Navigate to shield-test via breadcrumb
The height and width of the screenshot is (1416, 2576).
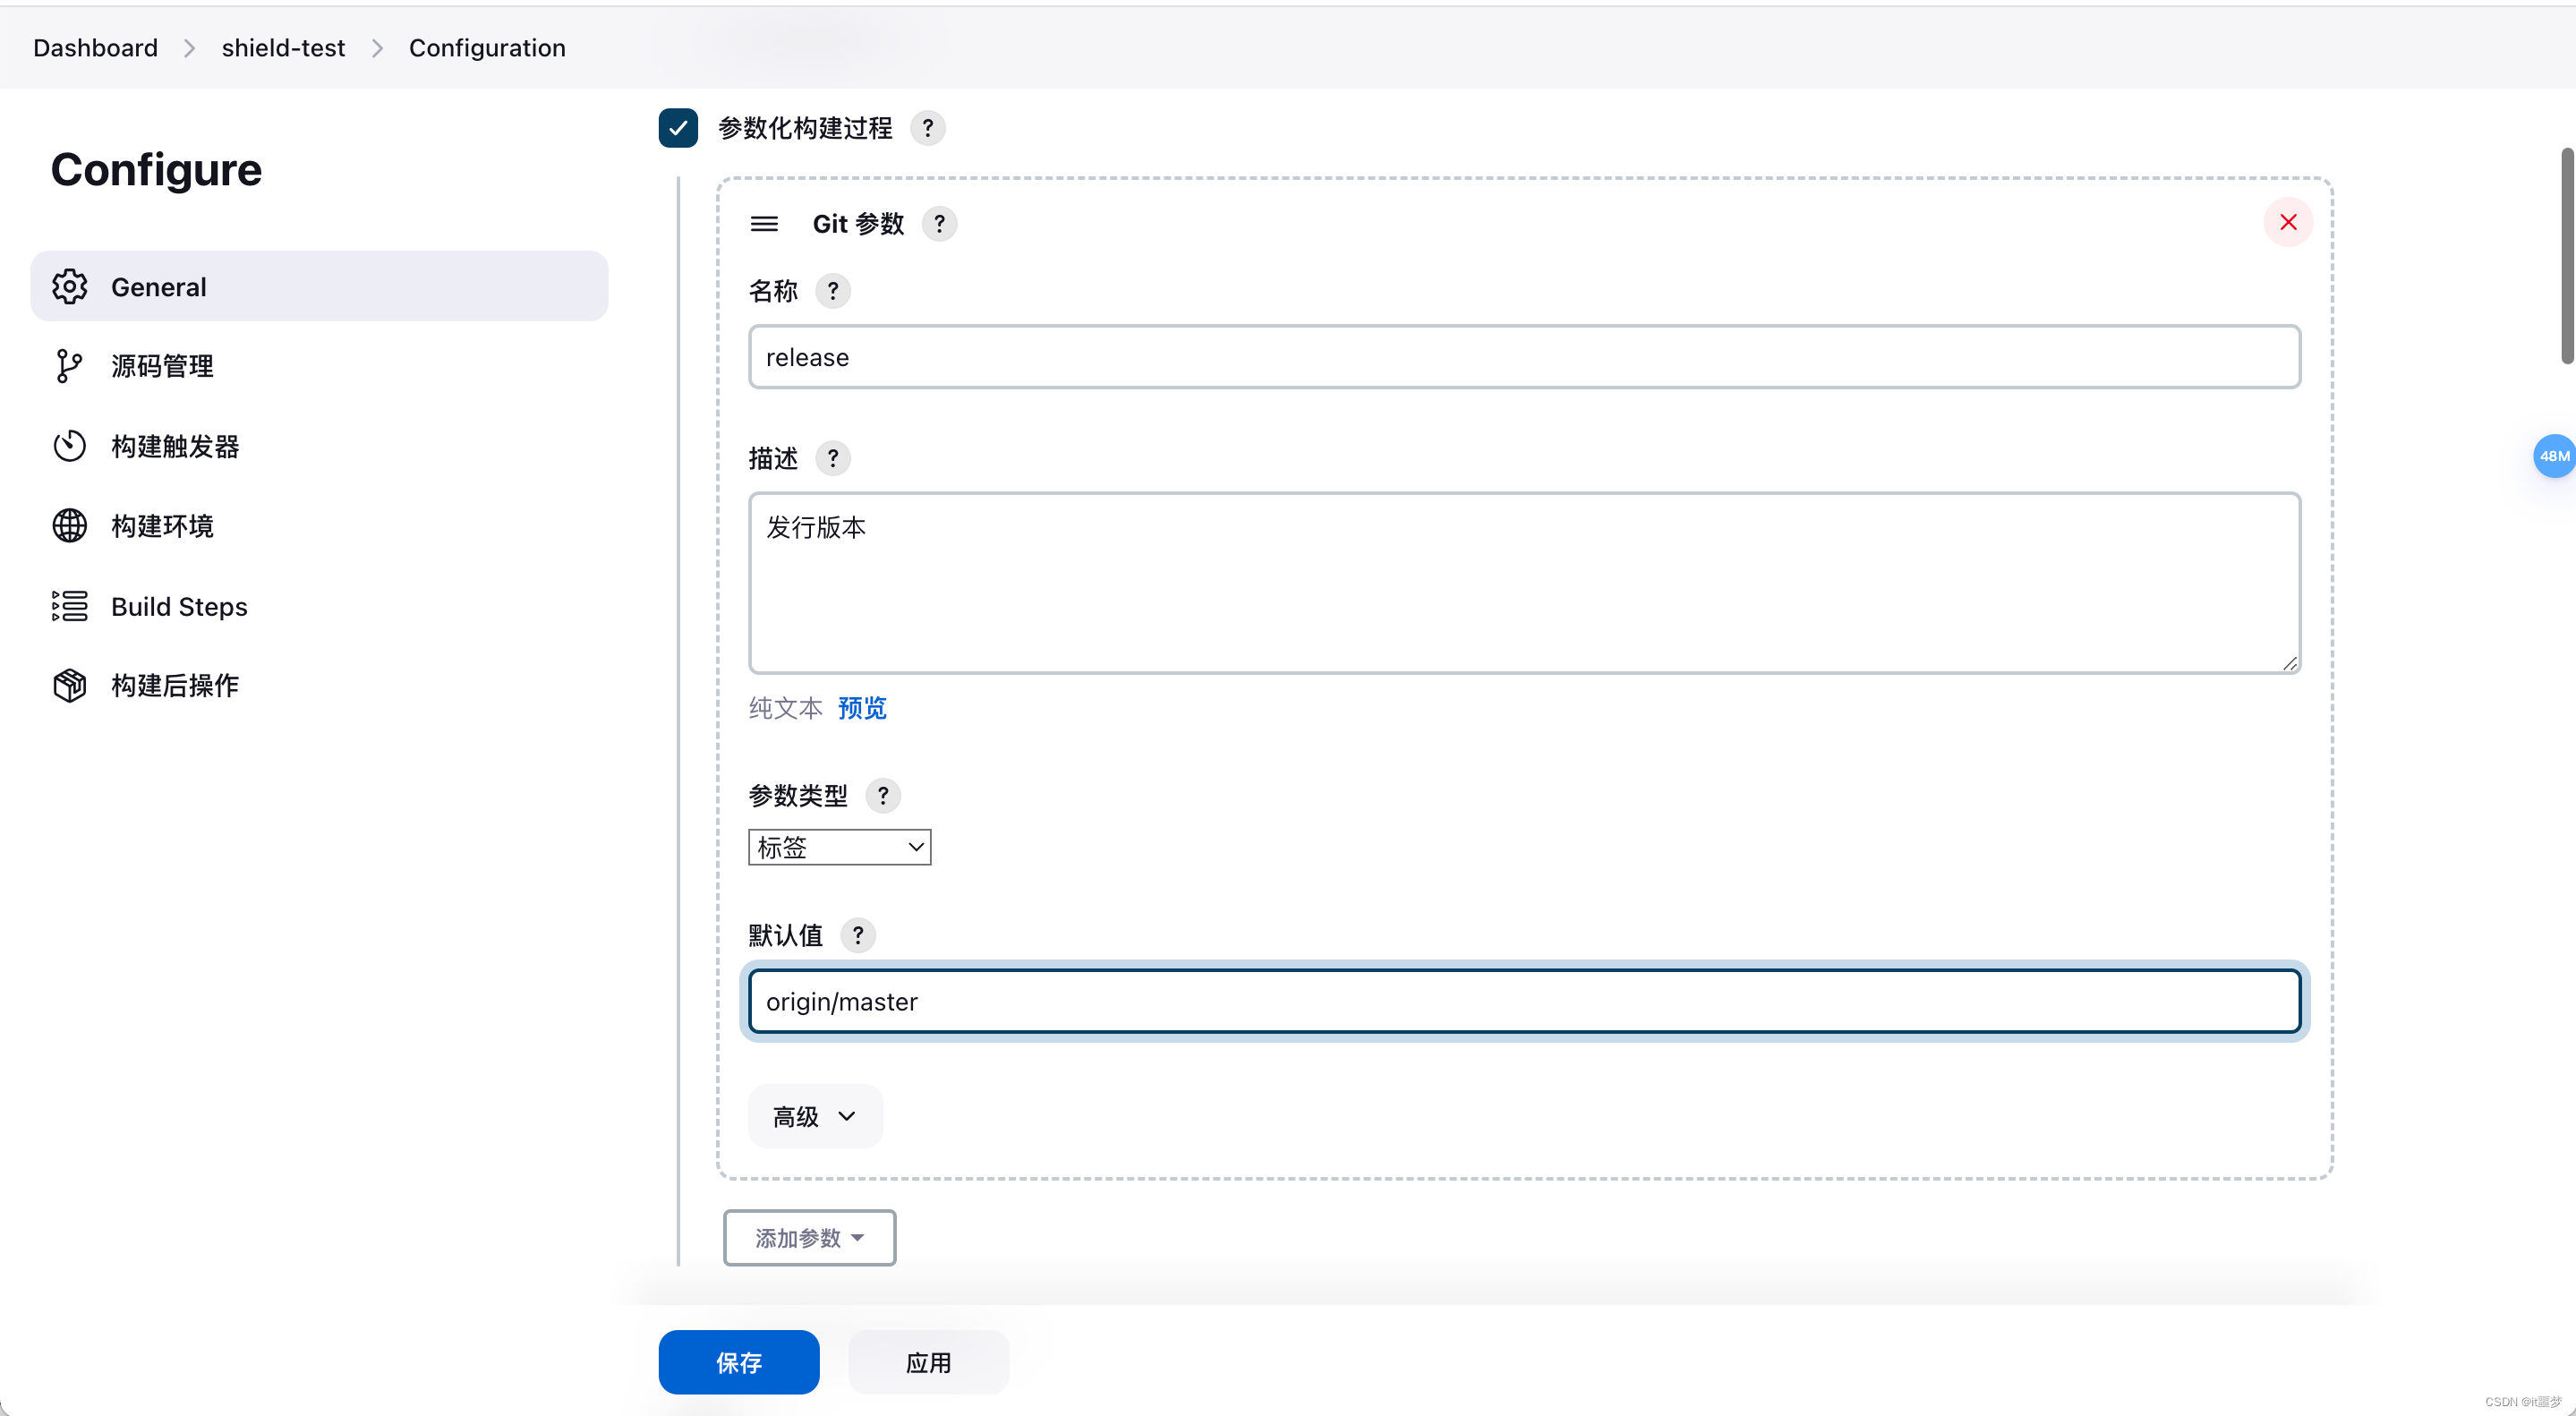pyautogui.click(x=282, y=47)
